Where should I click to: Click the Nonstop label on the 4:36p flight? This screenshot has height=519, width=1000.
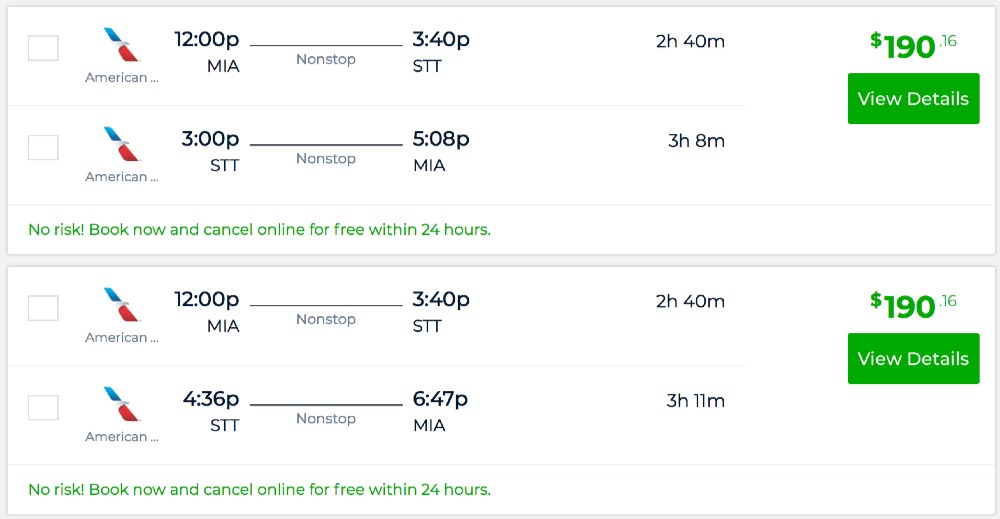326,419
